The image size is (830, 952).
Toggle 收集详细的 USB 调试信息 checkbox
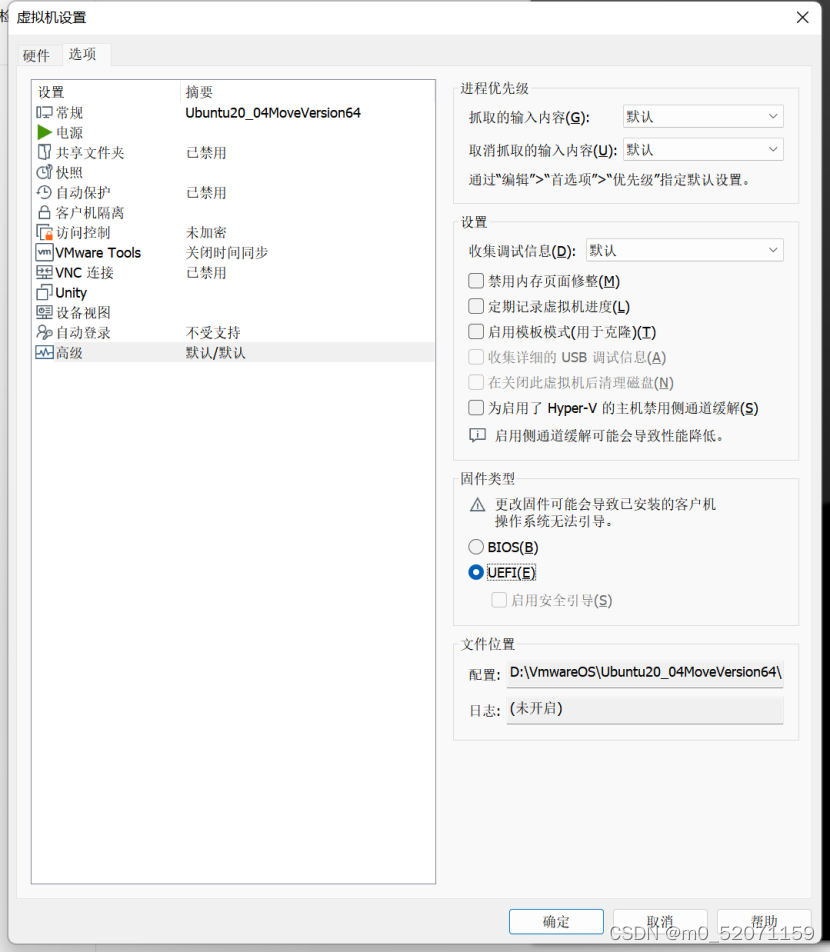click(476, 357)
